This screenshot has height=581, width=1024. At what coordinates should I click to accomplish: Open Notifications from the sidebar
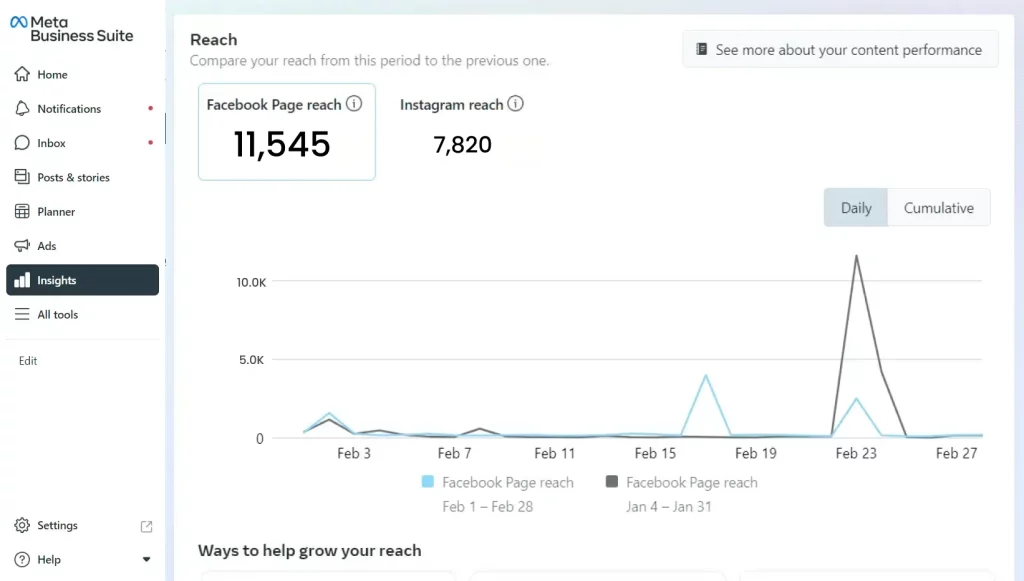coord(22,108)
